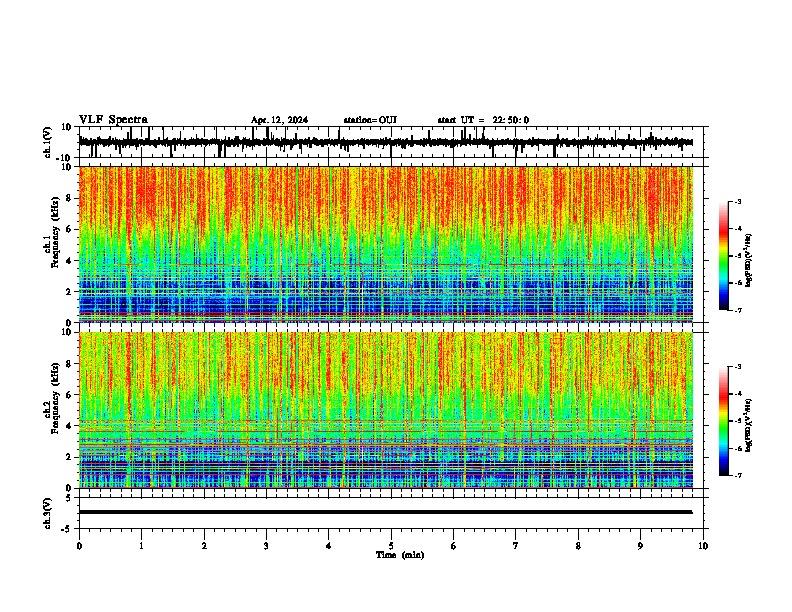The image size is (792, 612).
Task: Click the 'start UT = 22:50:0' label
Action: pos(483,120)
